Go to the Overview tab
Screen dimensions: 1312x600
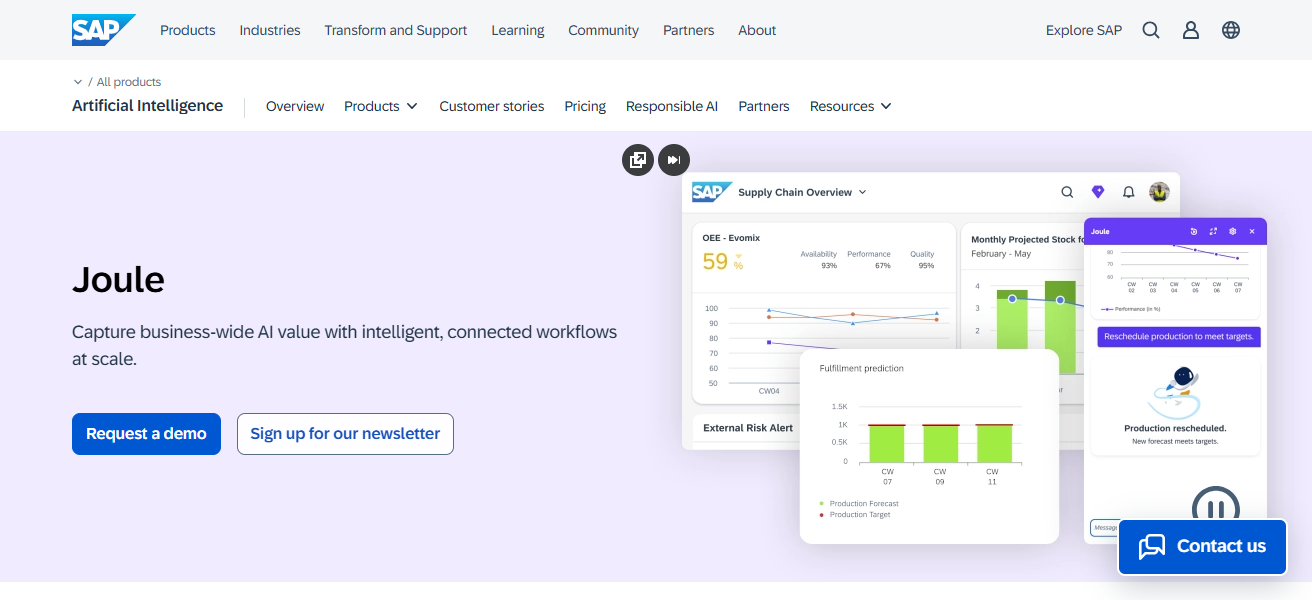pyautogui.click(x=295, y=106)
